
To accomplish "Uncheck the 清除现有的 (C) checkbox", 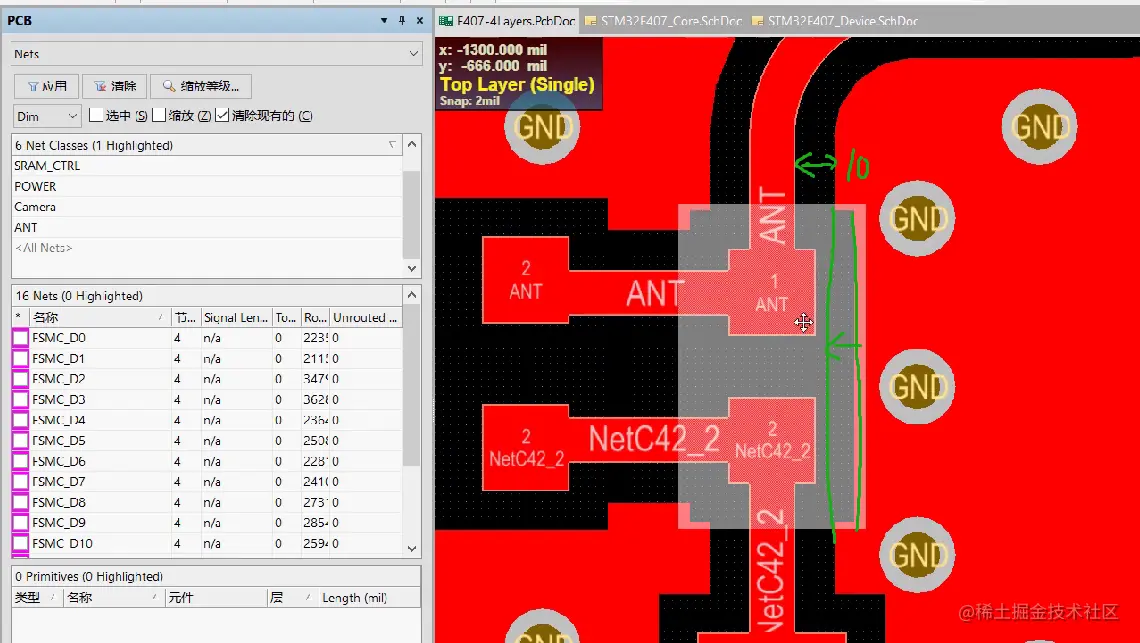I will [222, 115].
